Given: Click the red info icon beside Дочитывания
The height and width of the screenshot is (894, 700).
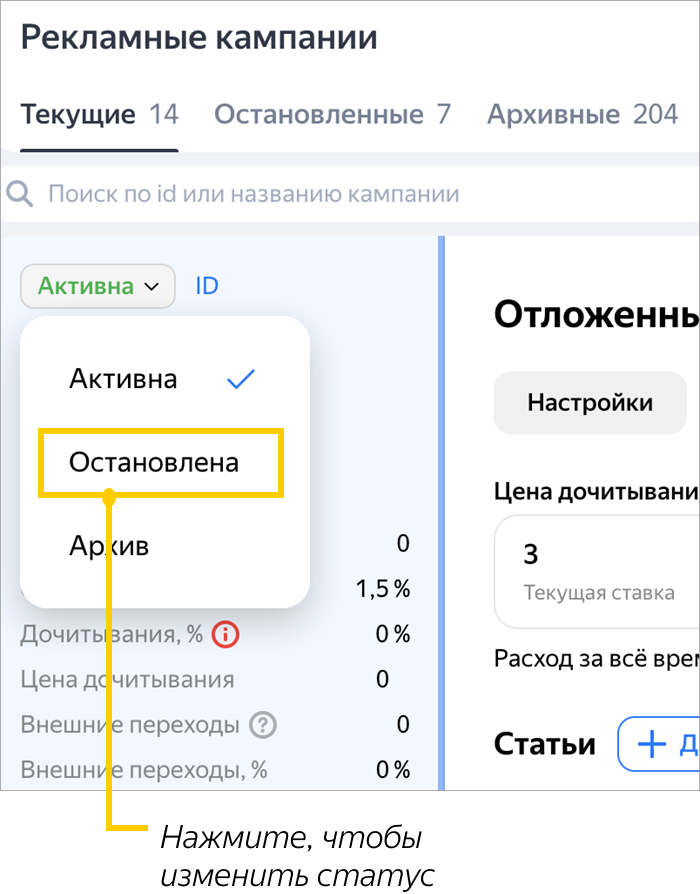Looking at the screenshot, I should tap(227, 634).
